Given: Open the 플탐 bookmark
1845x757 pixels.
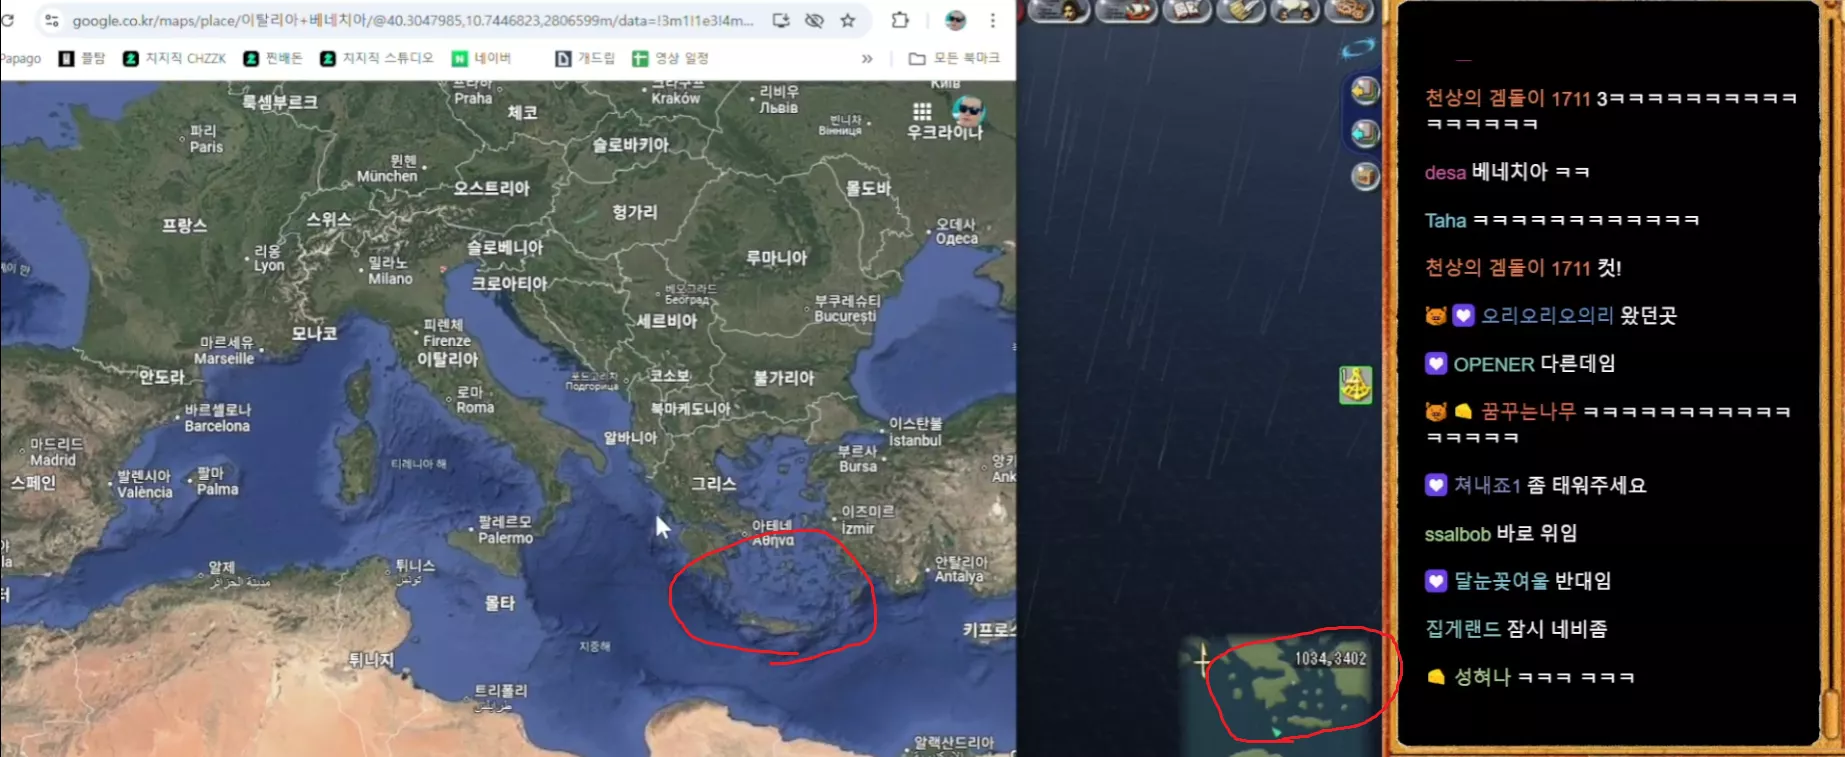Looking at the screenshot, I should coord(82,59).
